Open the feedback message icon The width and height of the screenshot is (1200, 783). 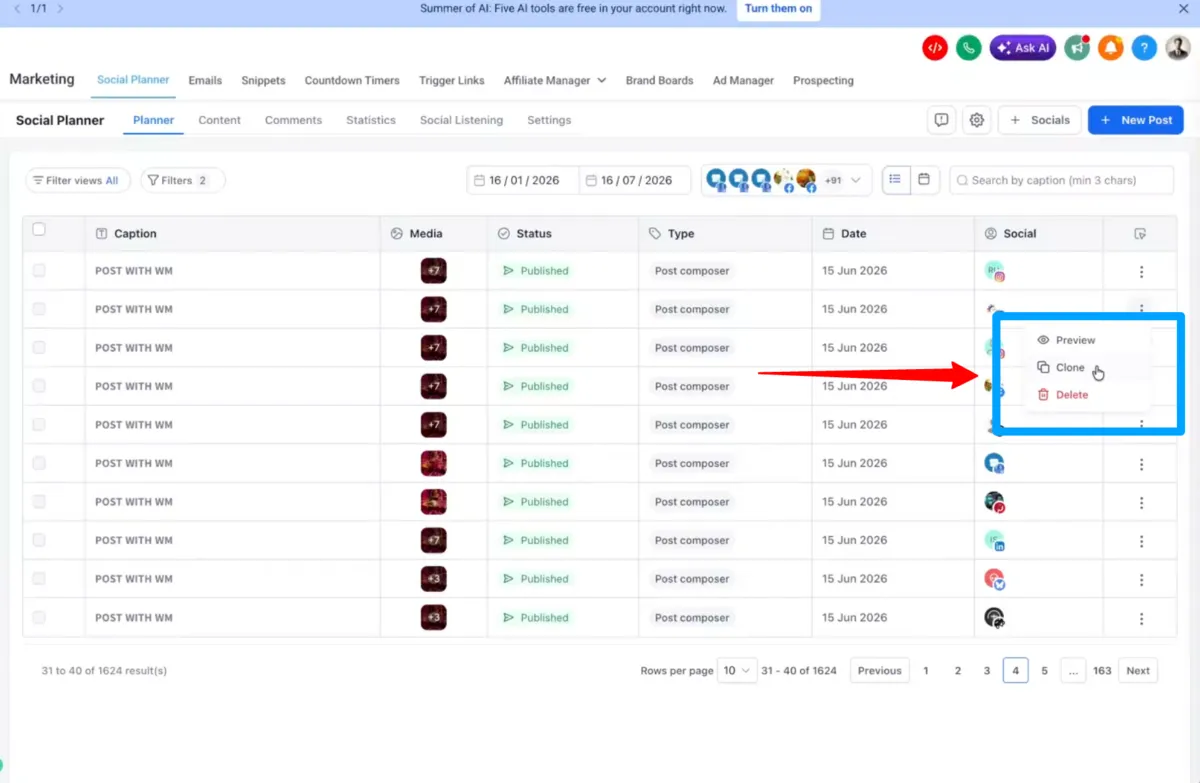tap(941, 120)
